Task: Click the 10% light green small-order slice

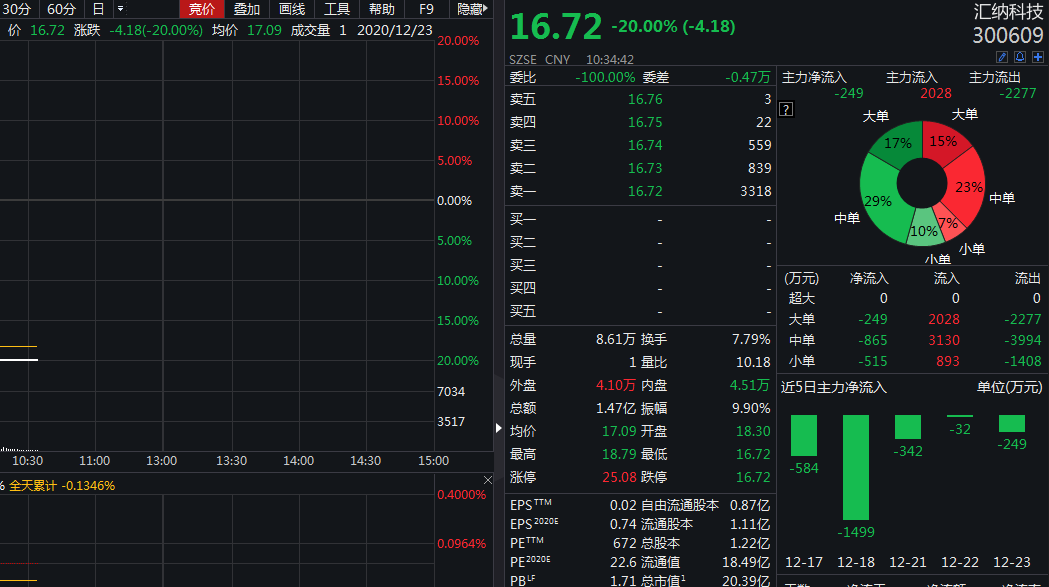Action: 924,231
